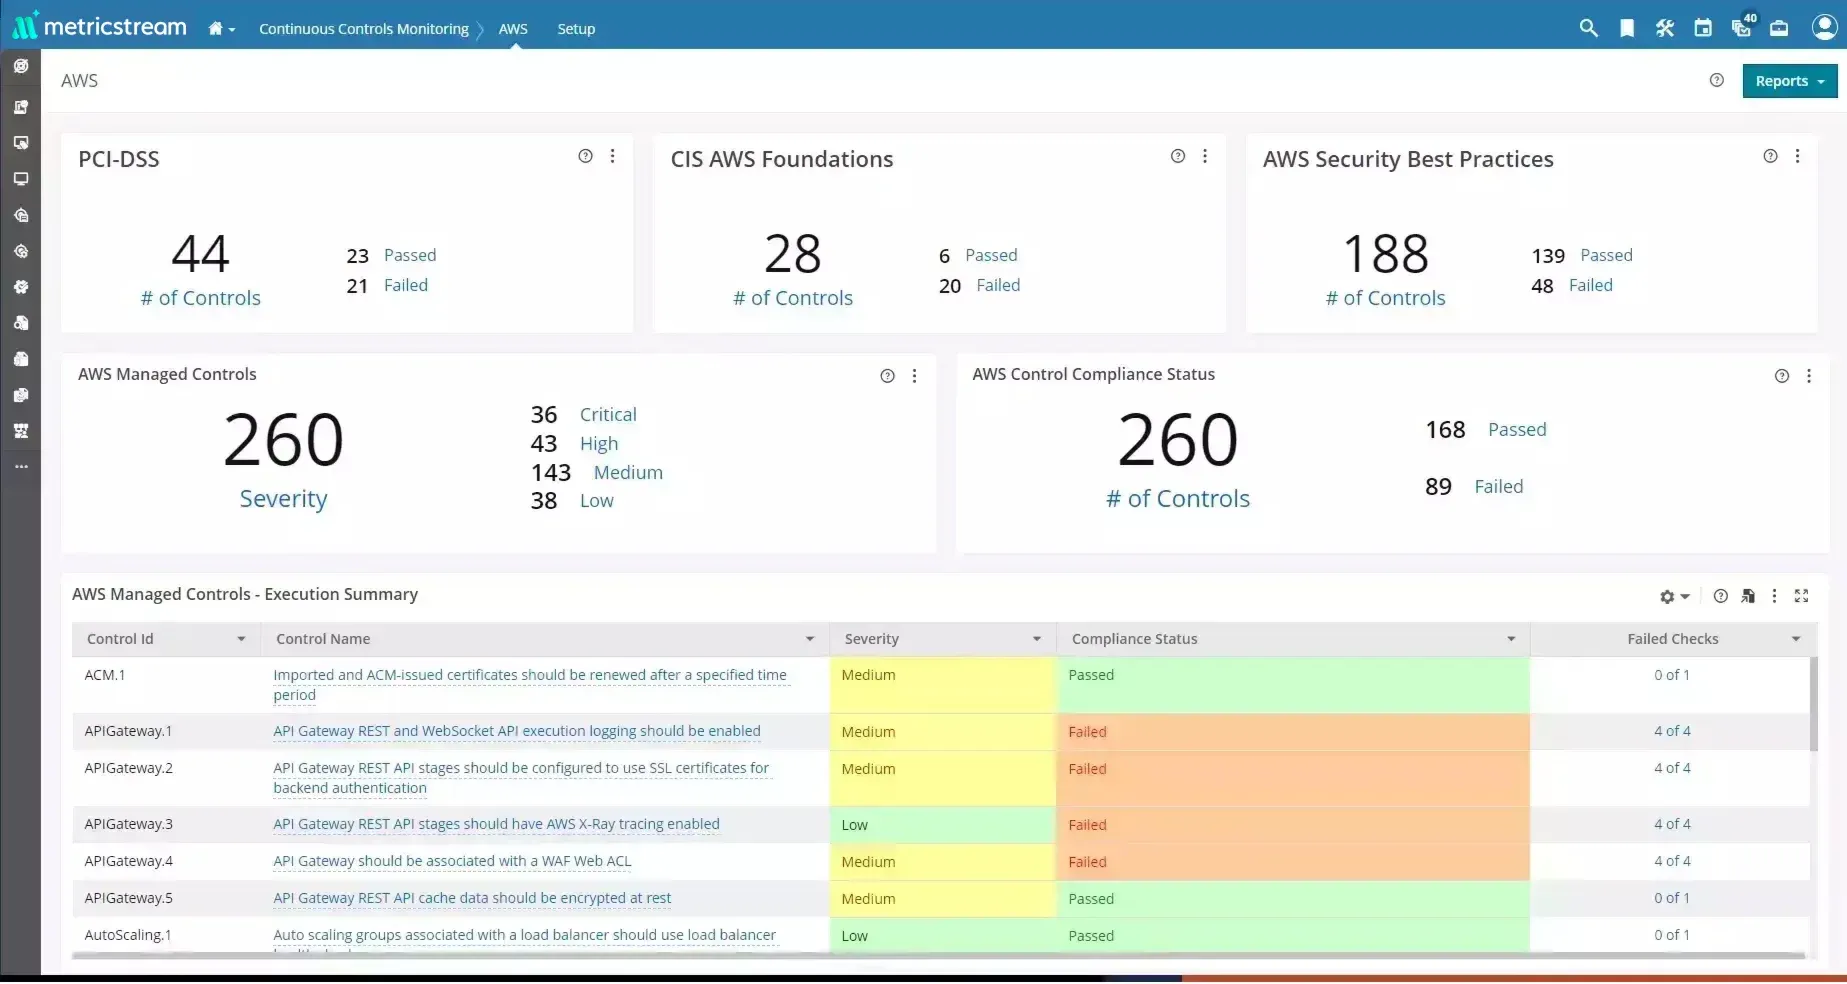The height and width of the screenshot is (984, 1847).
Task: Open the Execution Summary gear settings dropdown
Action: click(x=1674, y=596)
